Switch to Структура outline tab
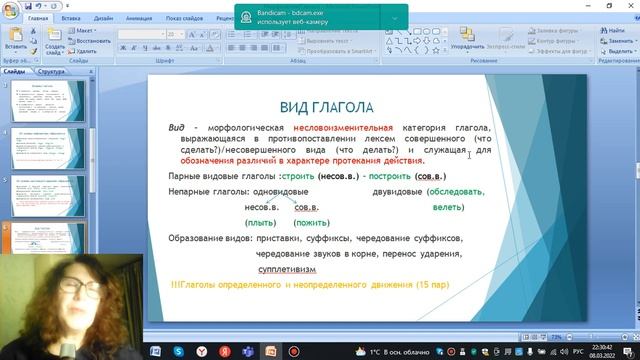Image resolution: width=640 pixels, height=360 pixels. (x=51, y=71)
